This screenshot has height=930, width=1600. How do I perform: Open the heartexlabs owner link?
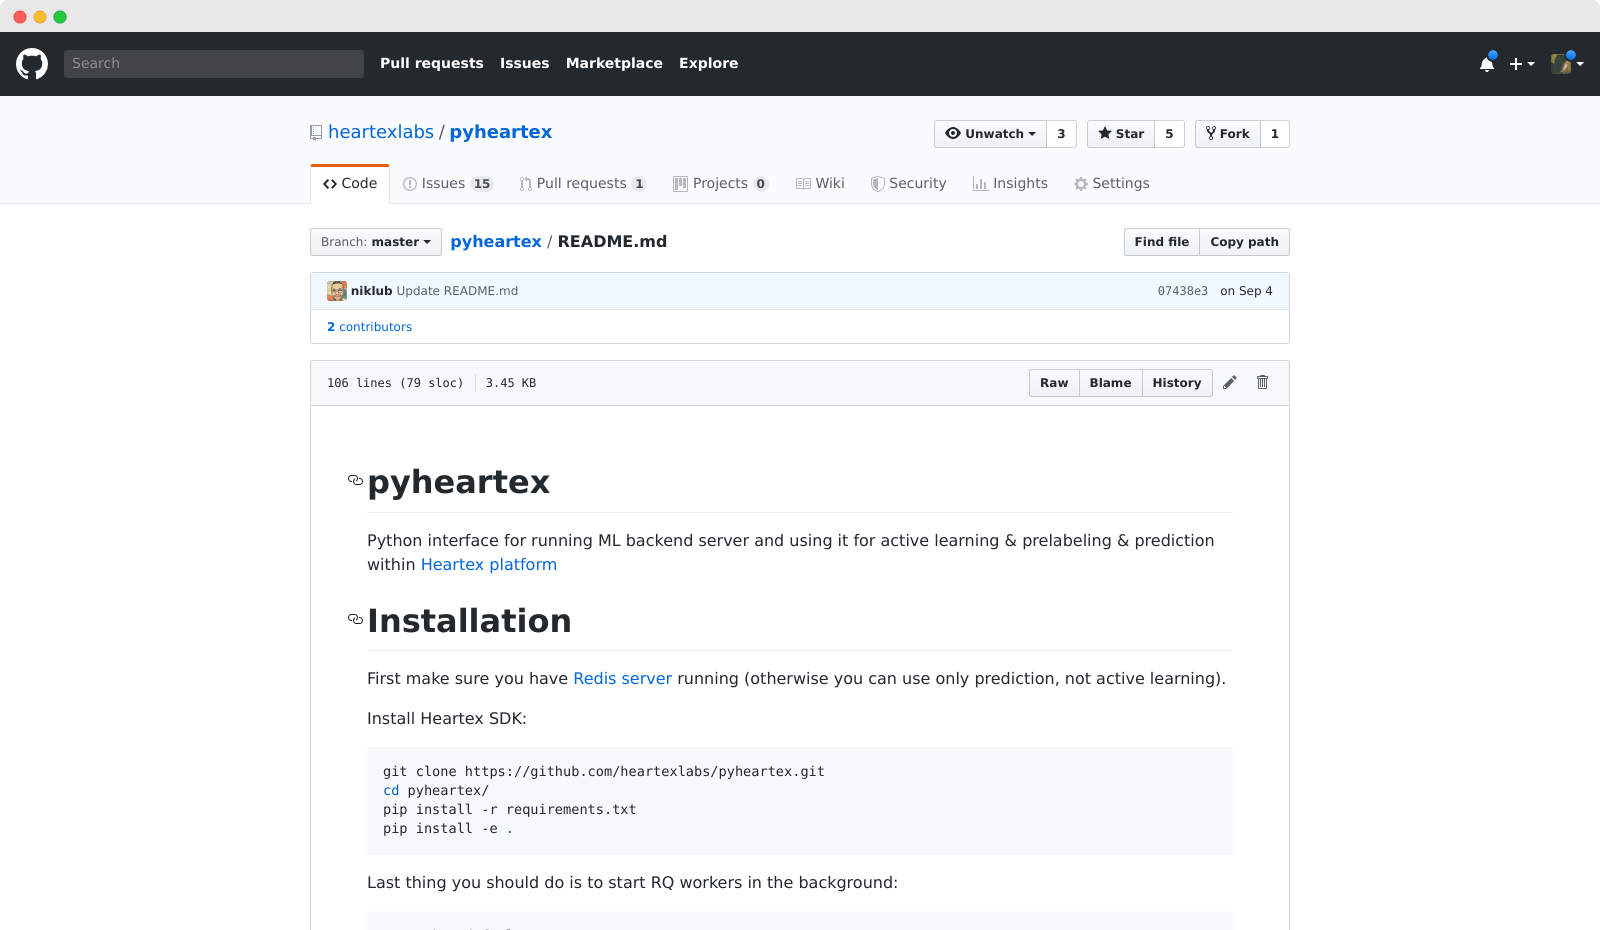381,132
